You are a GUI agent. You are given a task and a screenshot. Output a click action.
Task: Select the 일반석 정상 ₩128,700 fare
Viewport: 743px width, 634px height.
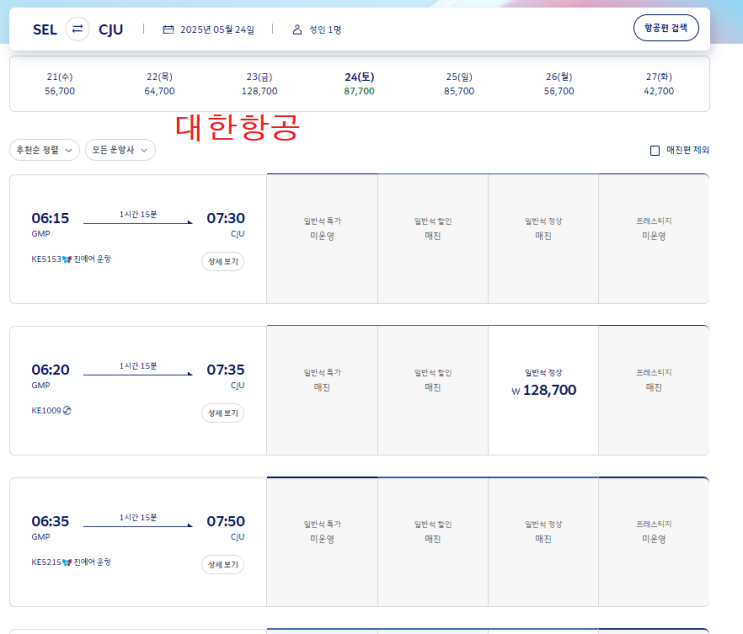[x=543, y=389]
